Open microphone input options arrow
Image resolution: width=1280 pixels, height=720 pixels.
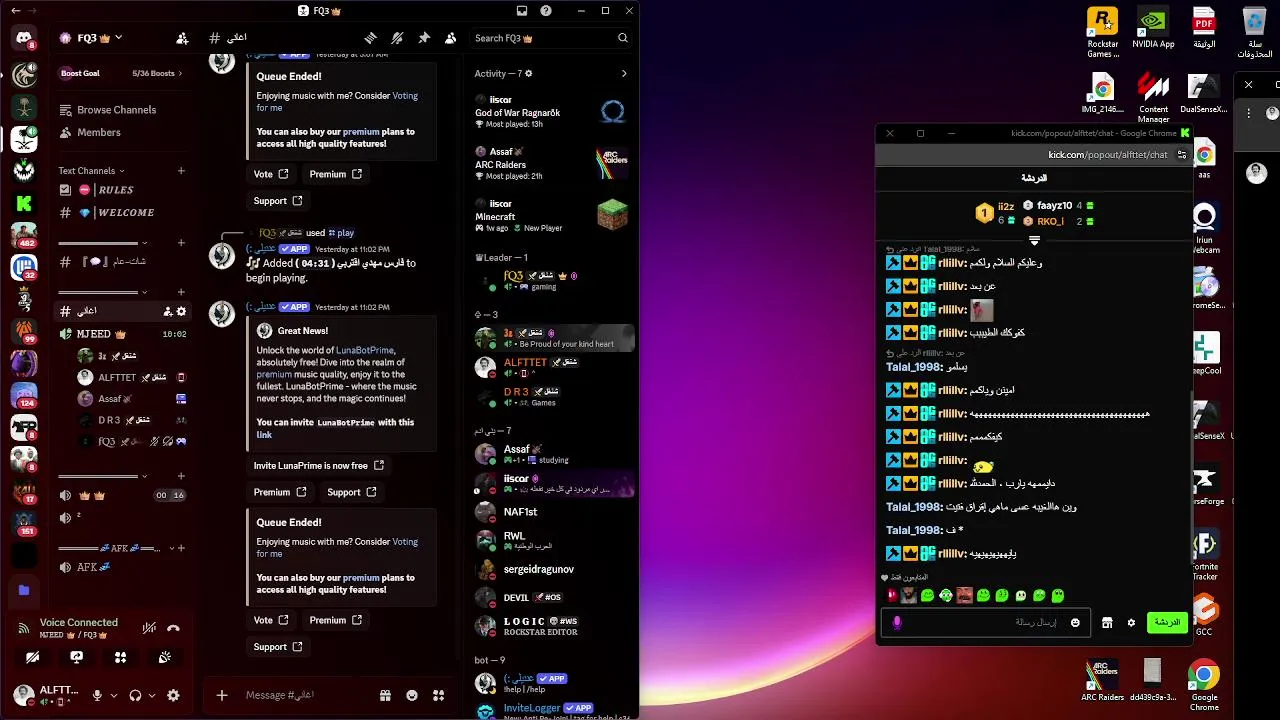pyautogui.click(x=113, y=696)
